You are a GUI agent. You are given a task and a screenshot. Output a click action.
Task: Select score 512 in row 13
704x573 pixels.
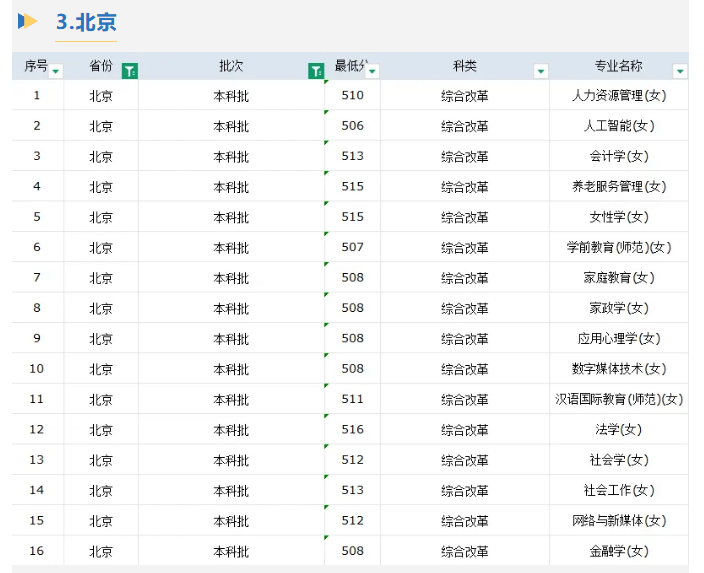[352, 460]
